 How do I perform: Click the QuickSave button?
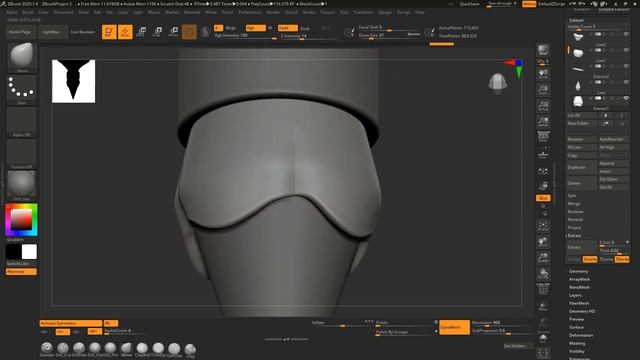point(469,4)
